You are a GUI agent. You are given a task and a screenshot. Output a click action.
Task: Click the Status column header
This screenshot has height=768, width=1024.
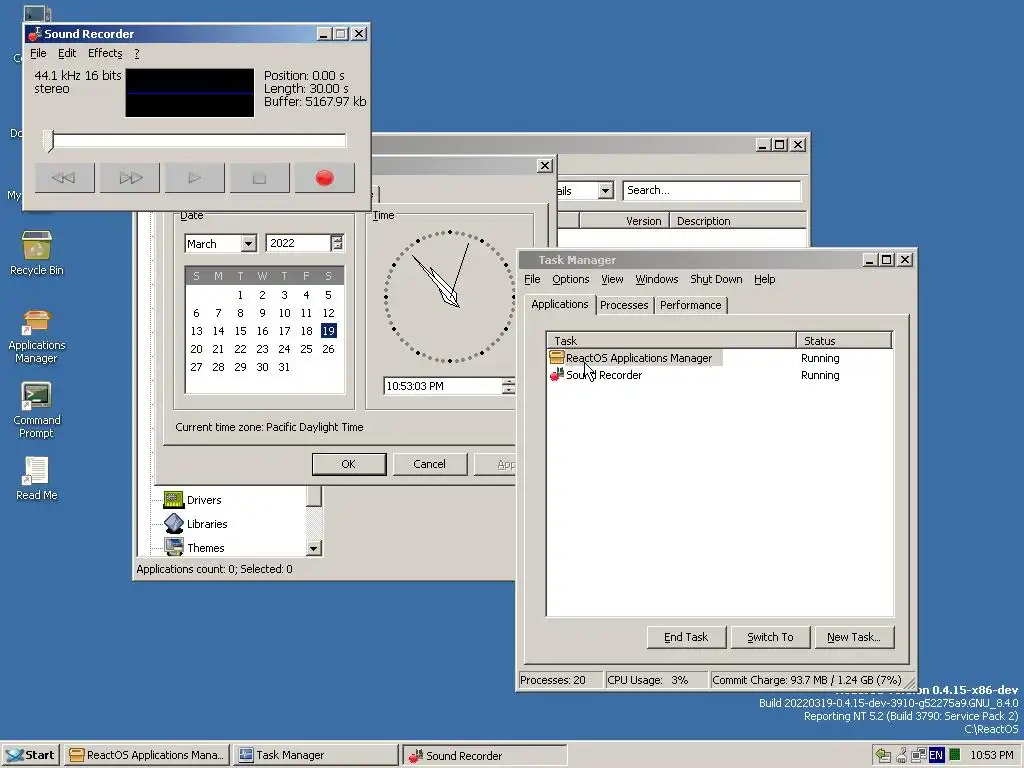coord(844,340)
